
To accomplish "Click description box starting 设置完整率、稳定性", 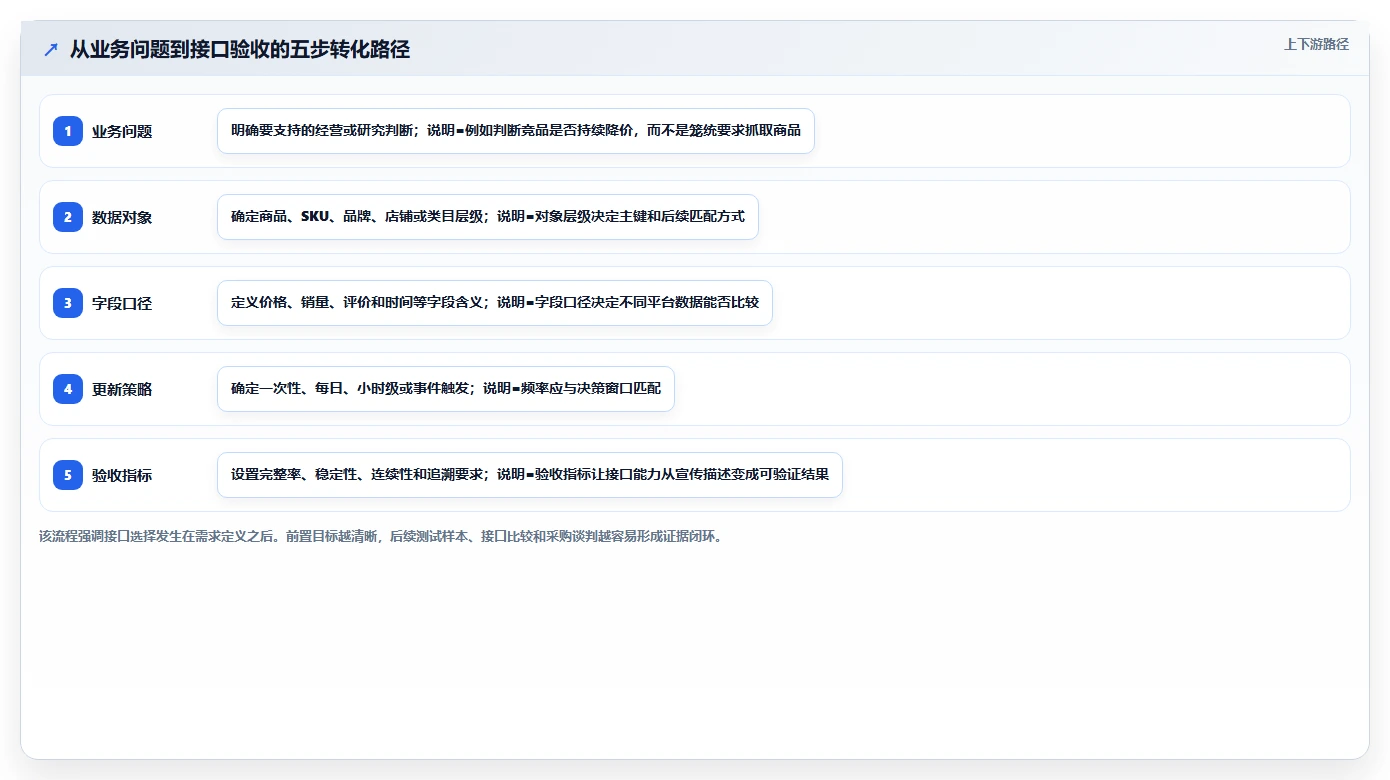I will coord(530,475).
